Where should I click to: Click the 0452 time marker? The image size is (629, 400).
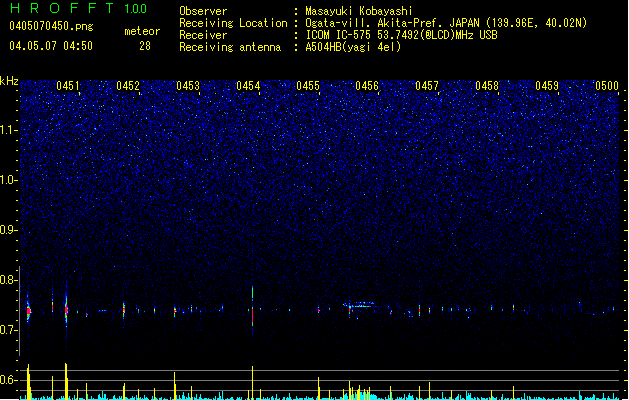[x=128, y=86]
